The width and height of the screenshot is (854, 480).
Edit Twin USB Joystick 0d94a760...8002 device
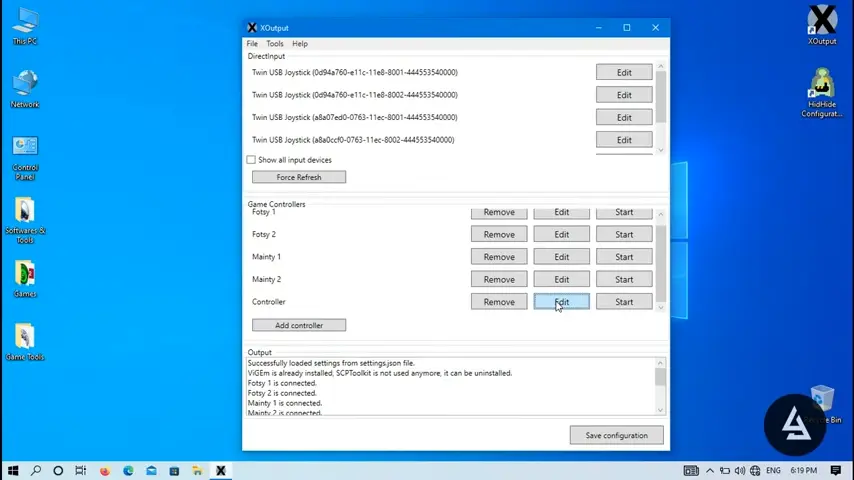tap(624, 95)
